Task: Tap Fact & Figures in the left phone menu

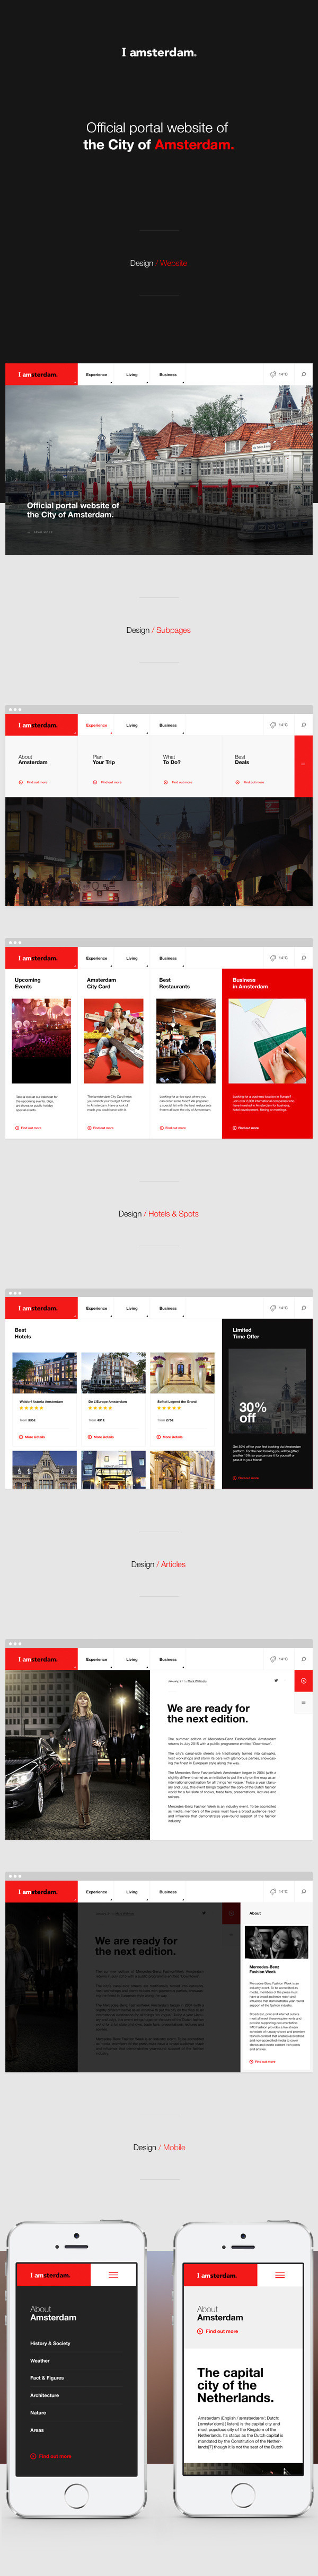Action: click(x=47, y=2378)
